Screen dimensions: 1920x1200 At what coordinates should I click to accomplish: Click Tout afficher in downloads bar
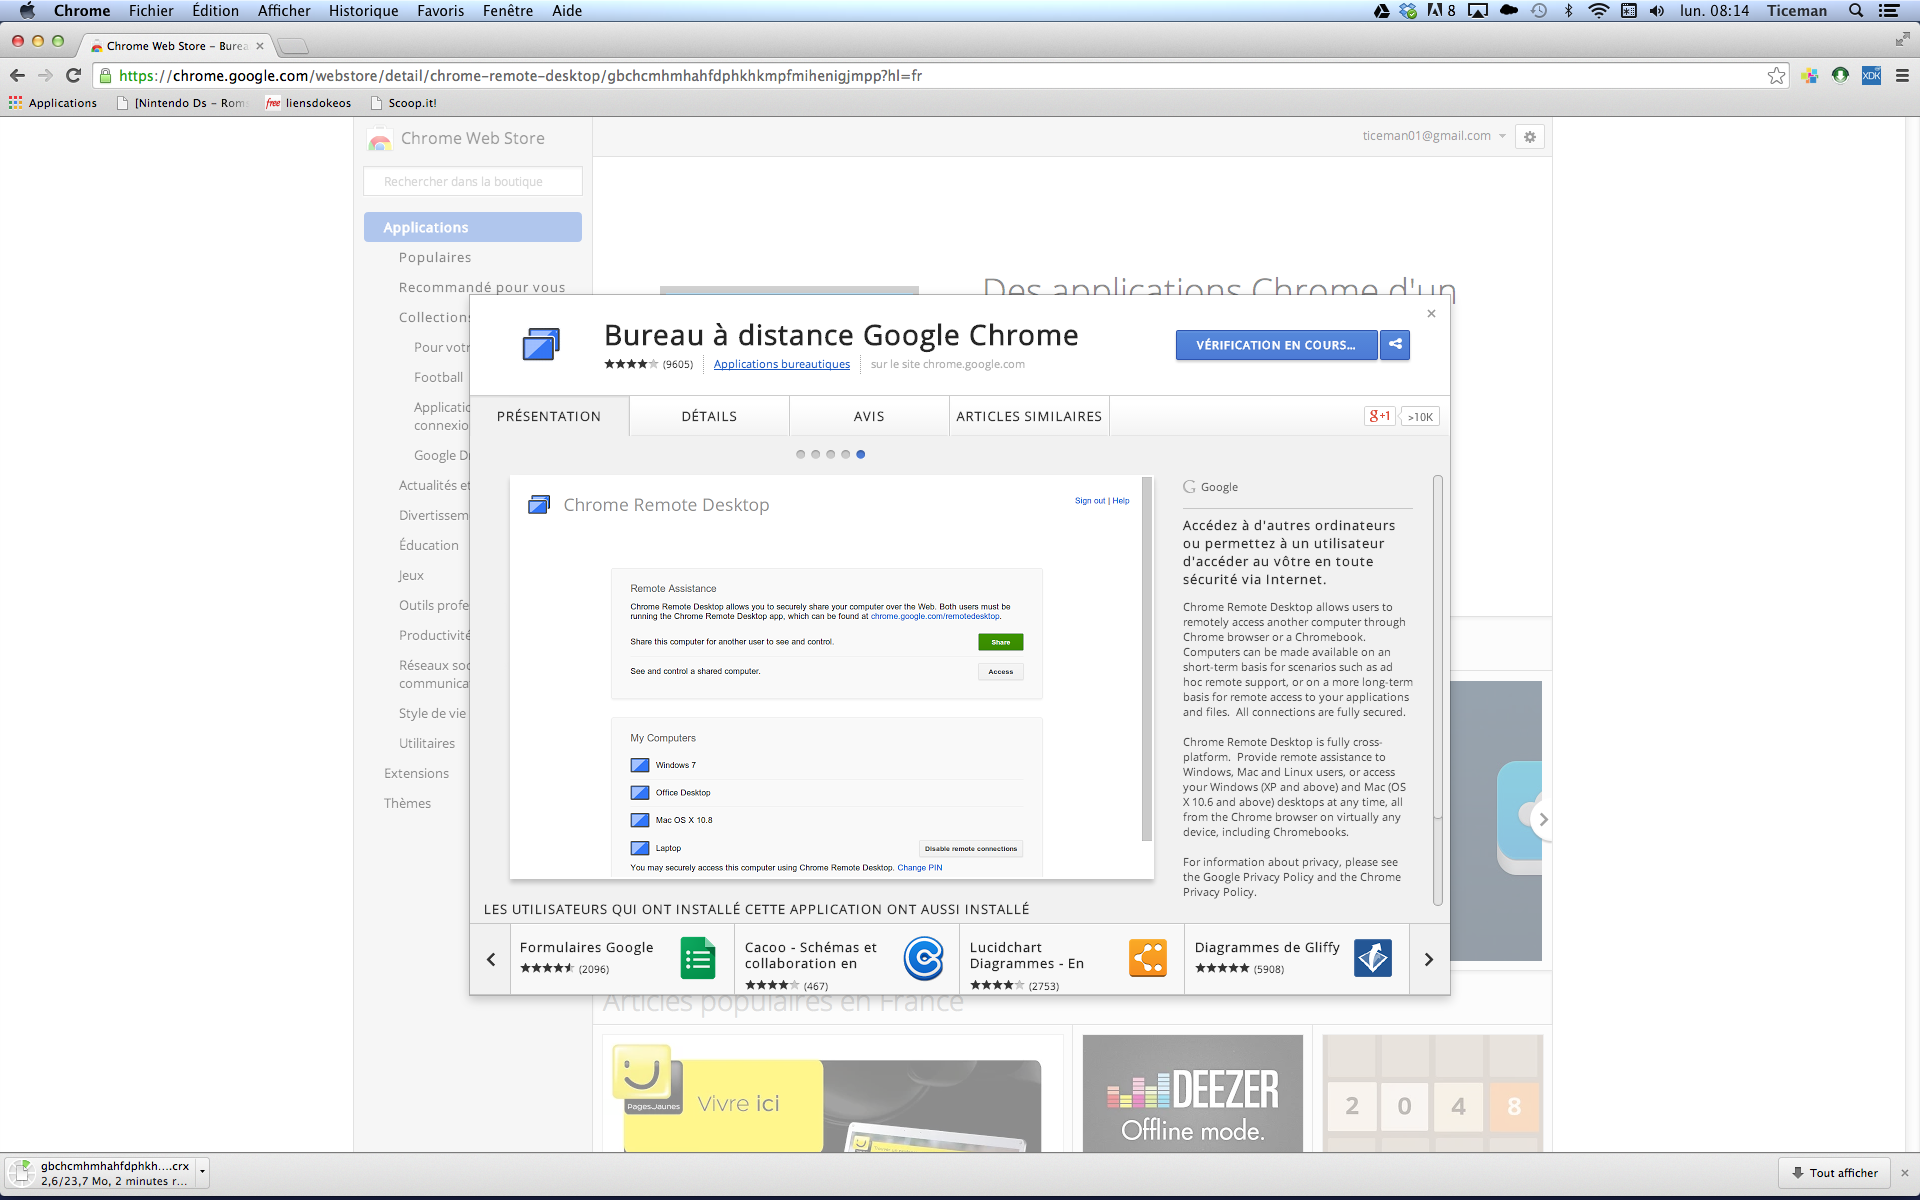[1834, 1173]
